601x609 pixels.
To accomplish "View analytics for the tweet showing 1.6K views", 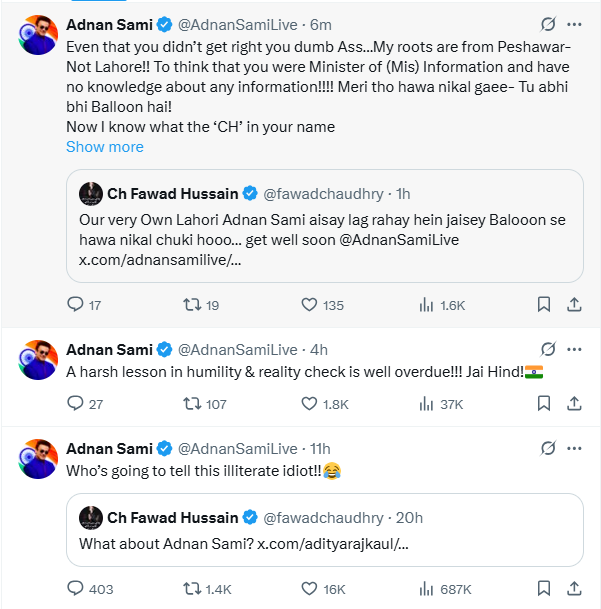I will click(x=426, y=304).
